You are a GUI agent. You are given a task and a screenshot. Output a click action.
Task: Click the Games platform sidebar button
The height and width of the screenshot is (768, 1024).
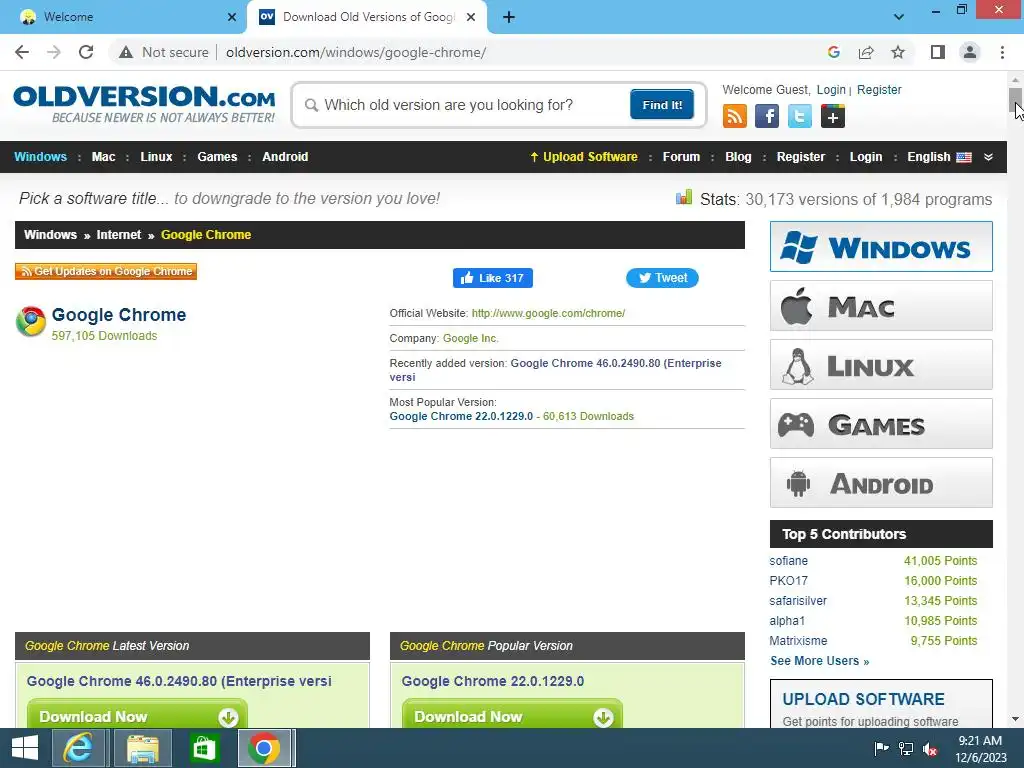(881, 424)
